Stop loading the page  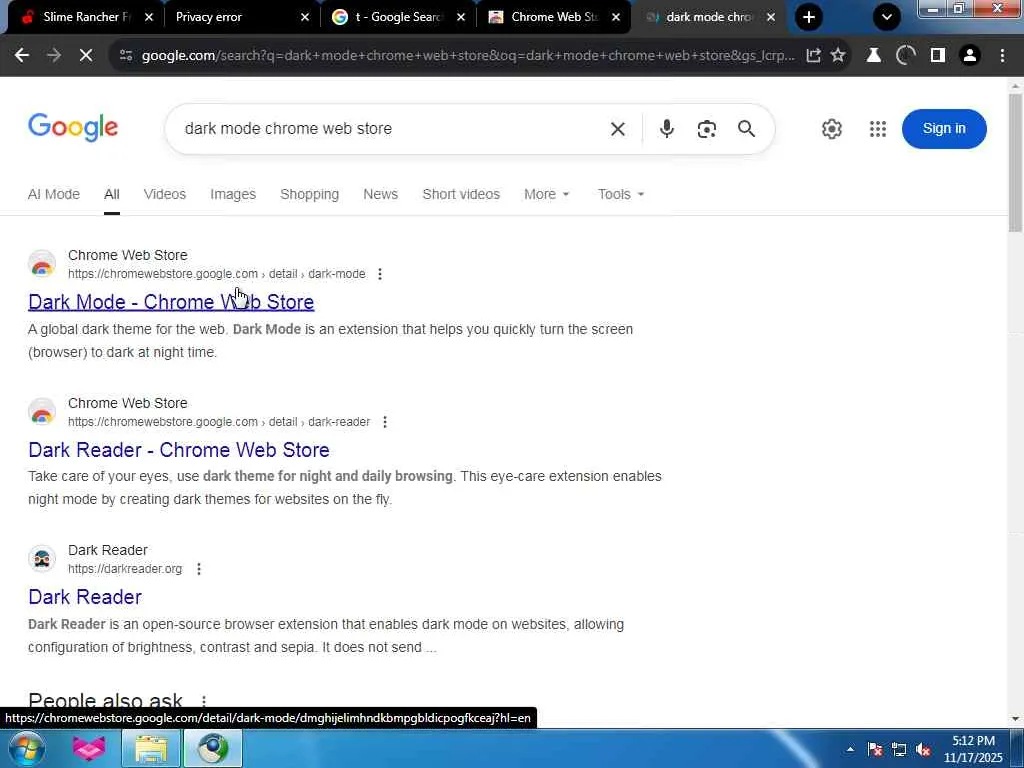[x=86, y=56]
